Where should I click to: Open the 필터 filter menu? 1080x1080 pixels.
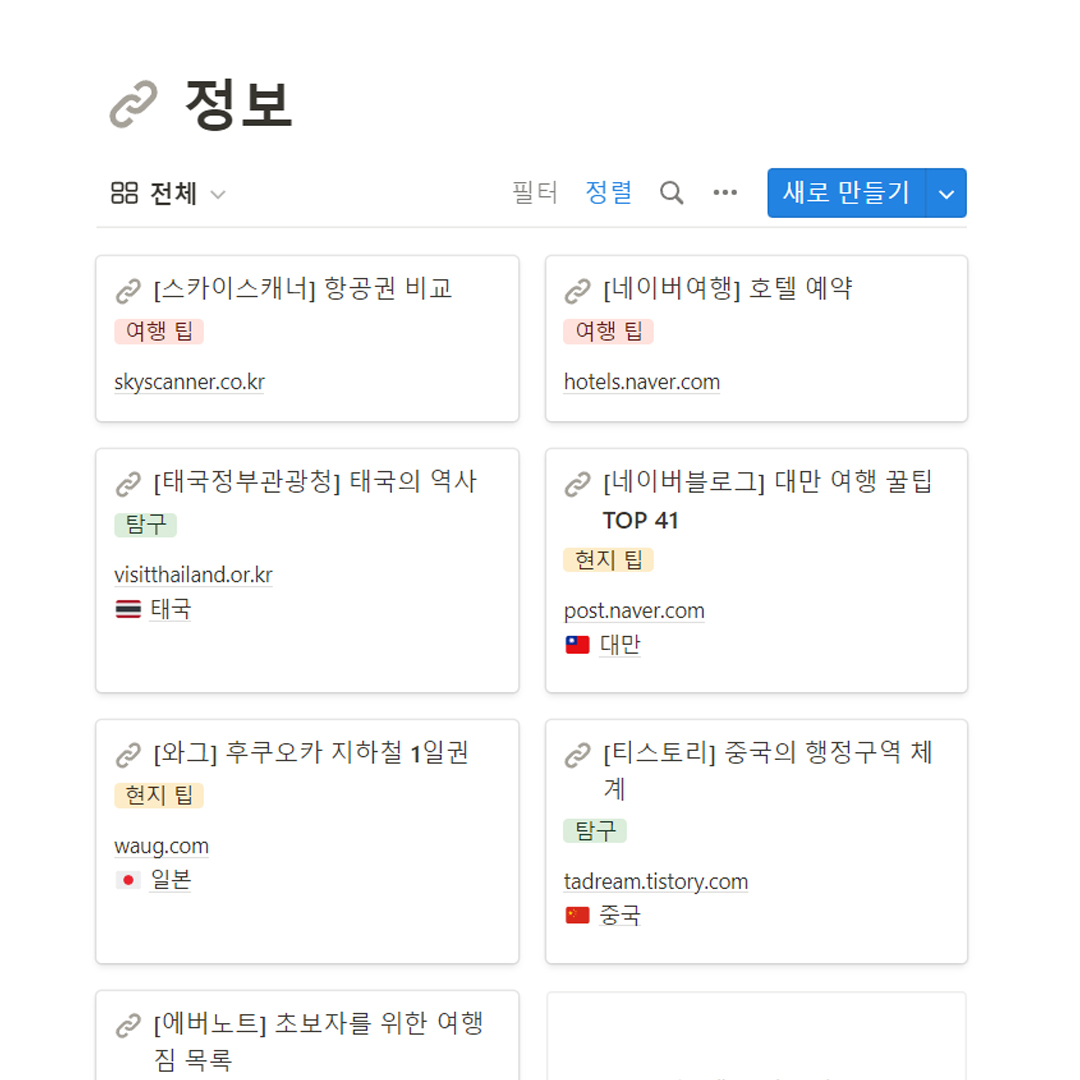coord(535,192)
